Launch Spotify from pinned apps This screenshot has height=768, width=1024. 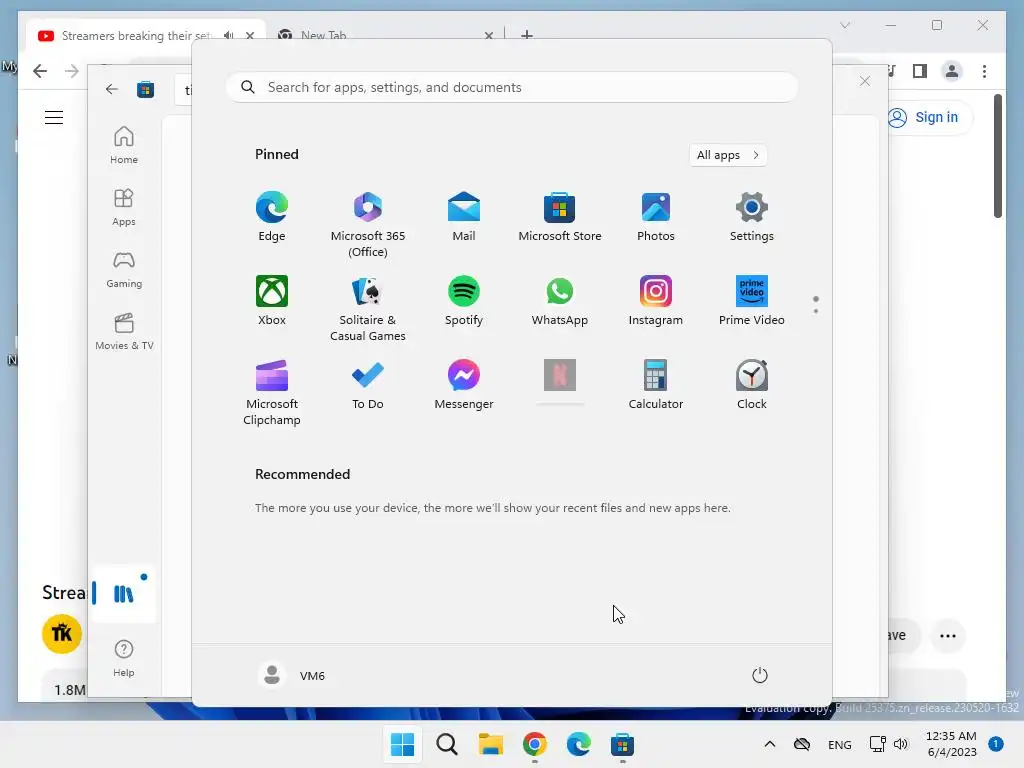464,301
